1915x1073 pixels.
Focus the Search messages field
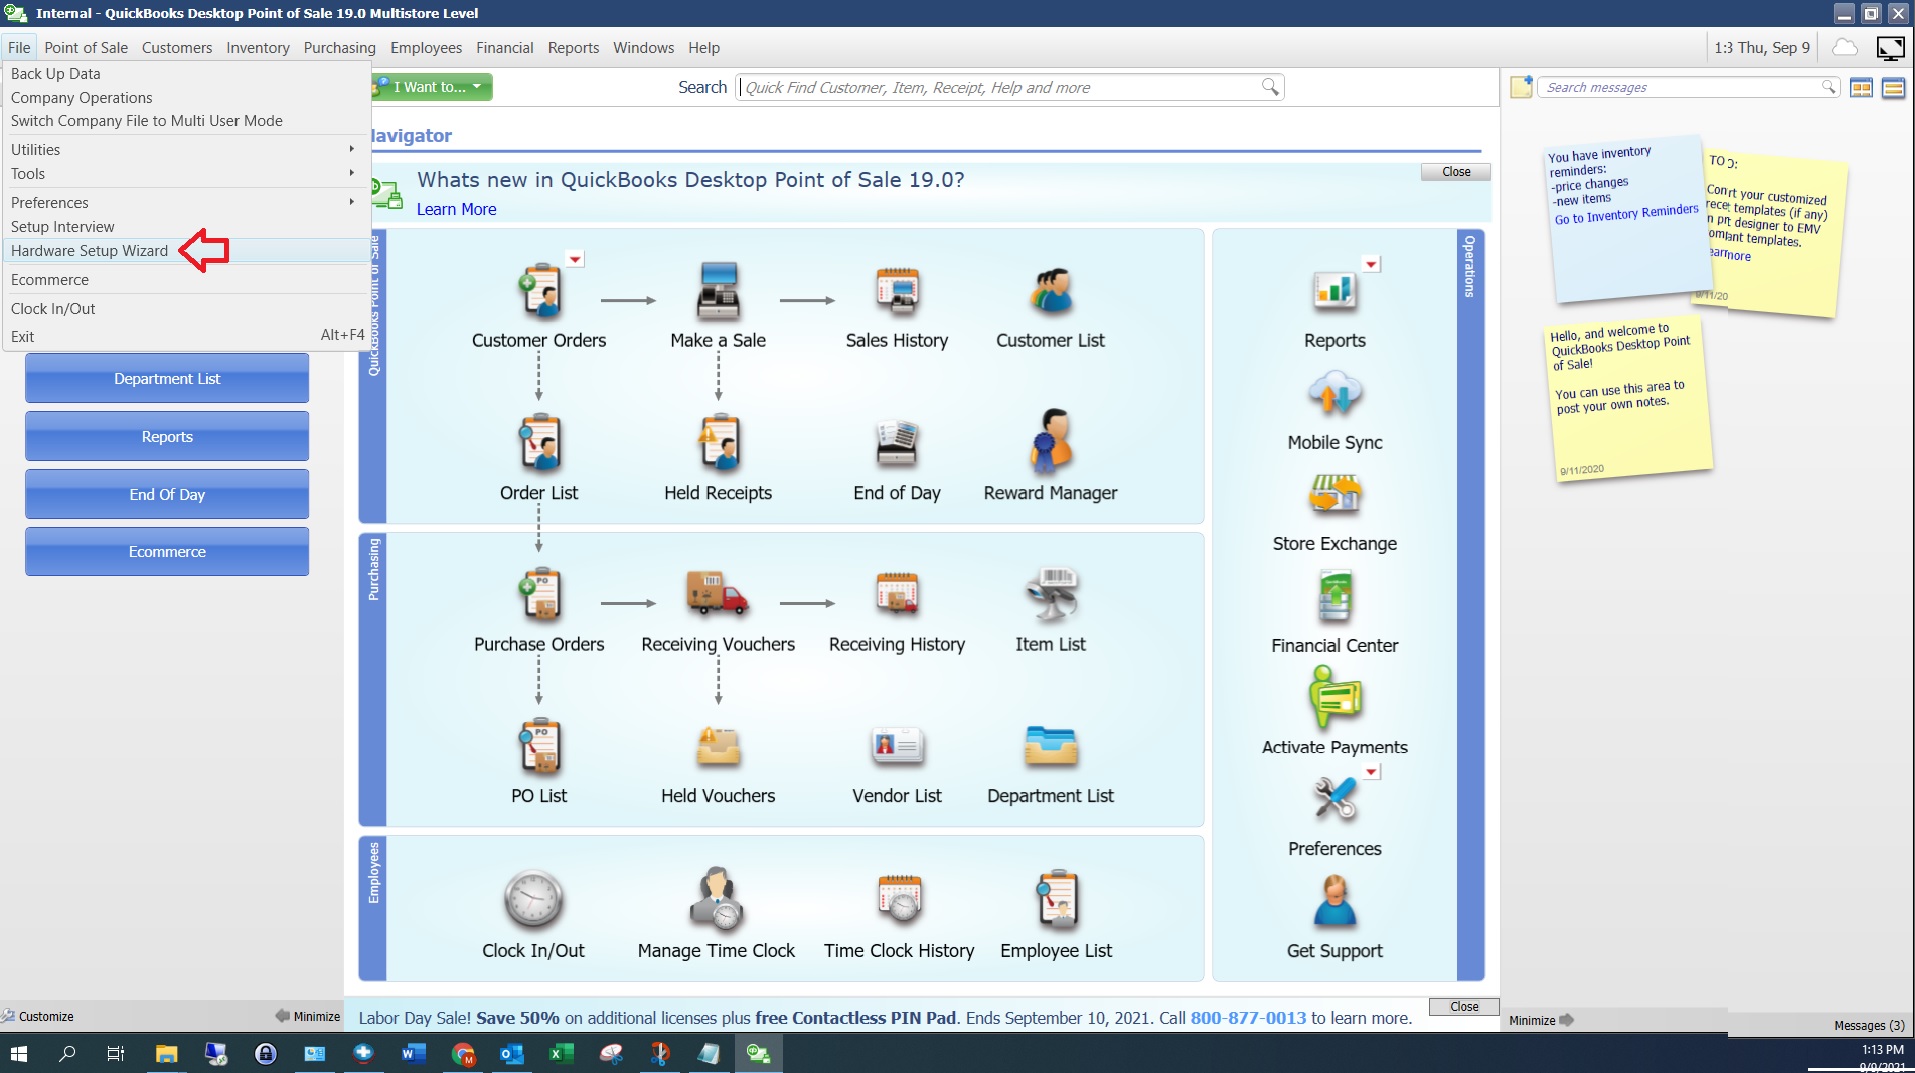[x=1688, y=87]
